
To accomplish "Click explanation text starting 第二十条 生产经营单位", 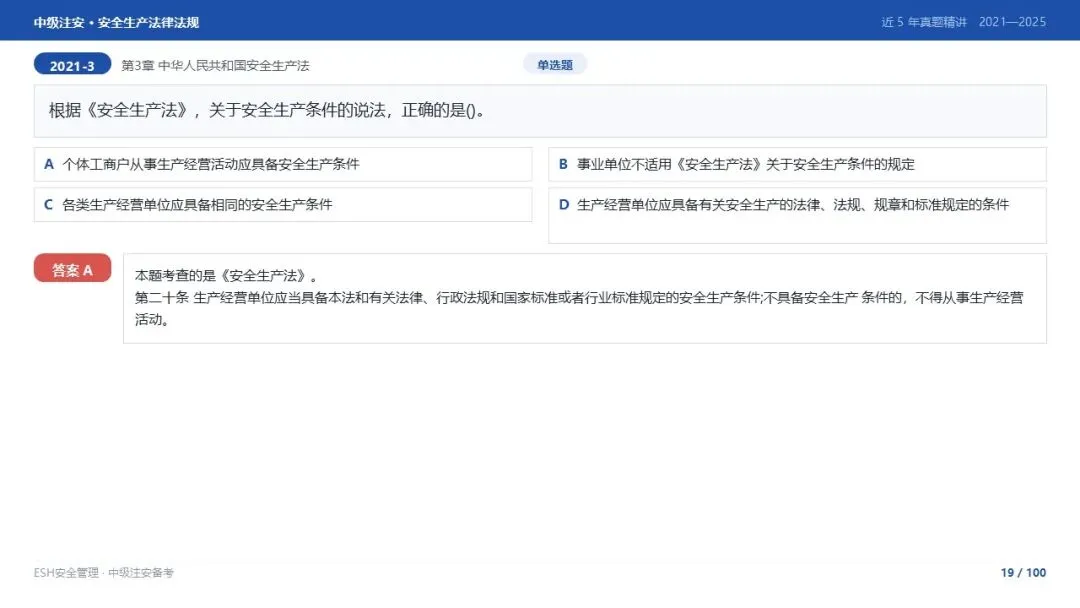I will coord(579,308).
